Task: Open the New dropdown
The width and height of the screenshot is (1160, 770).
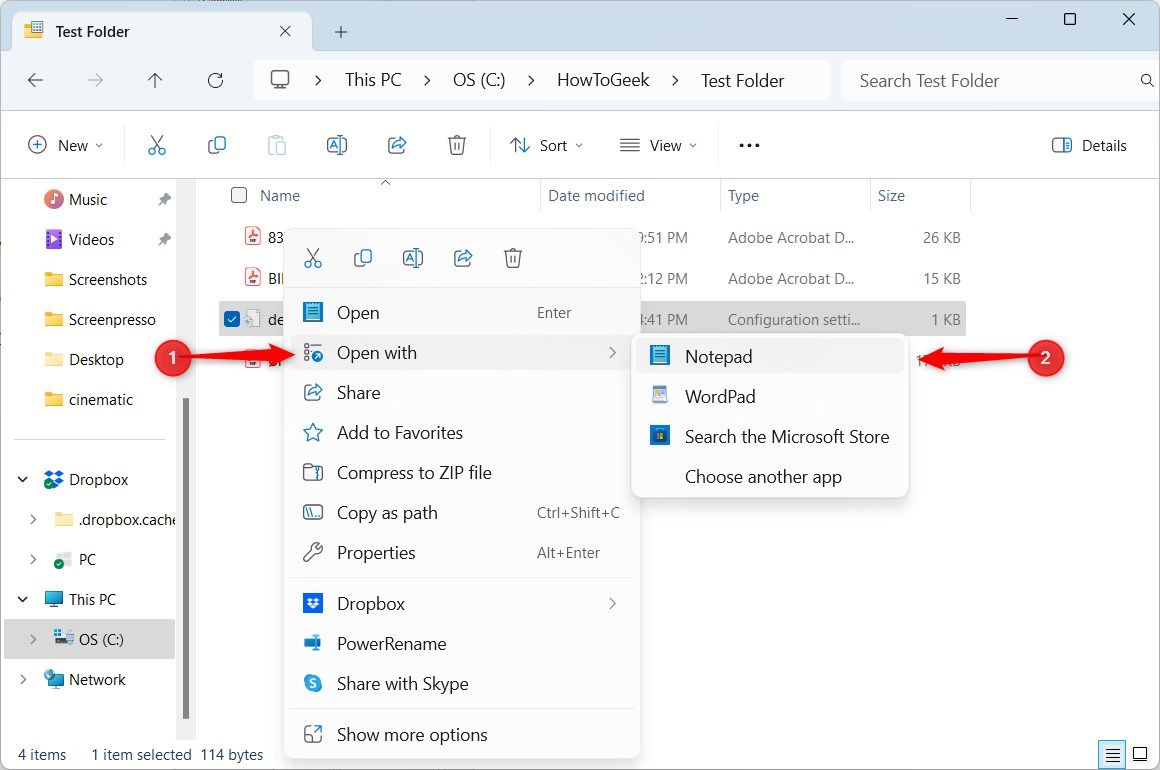Action: (x=65, y=146)
